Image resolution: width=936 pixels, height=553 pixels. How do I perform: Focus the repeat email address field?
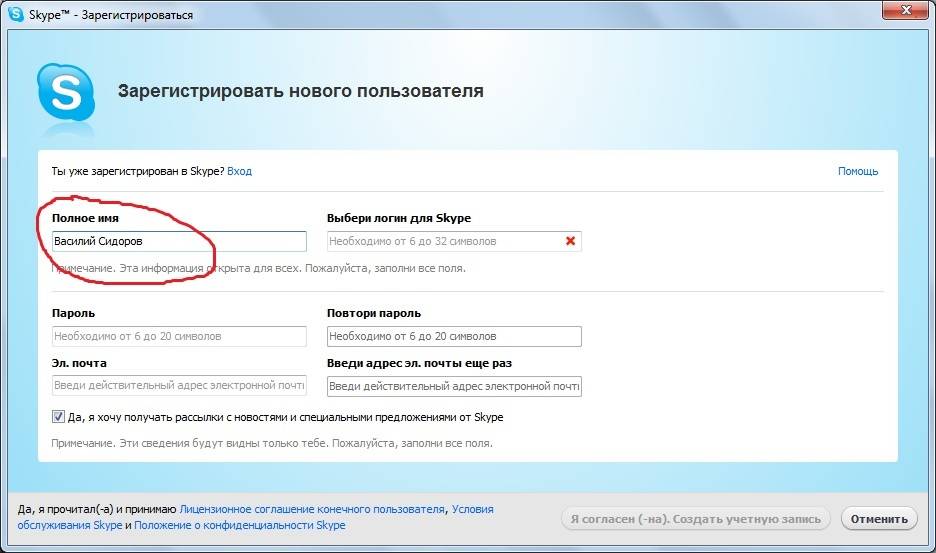point(454,386)
